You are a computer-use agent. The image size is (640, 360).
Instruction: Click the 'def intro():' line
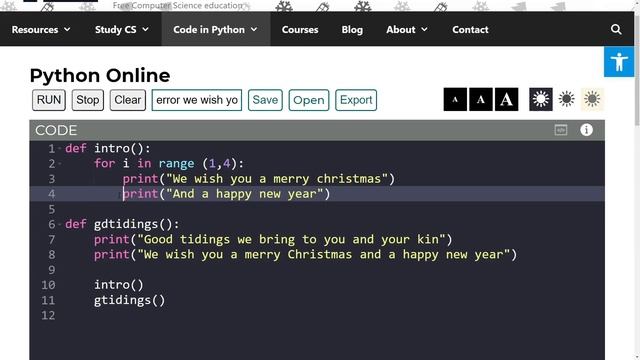[108, 149]
